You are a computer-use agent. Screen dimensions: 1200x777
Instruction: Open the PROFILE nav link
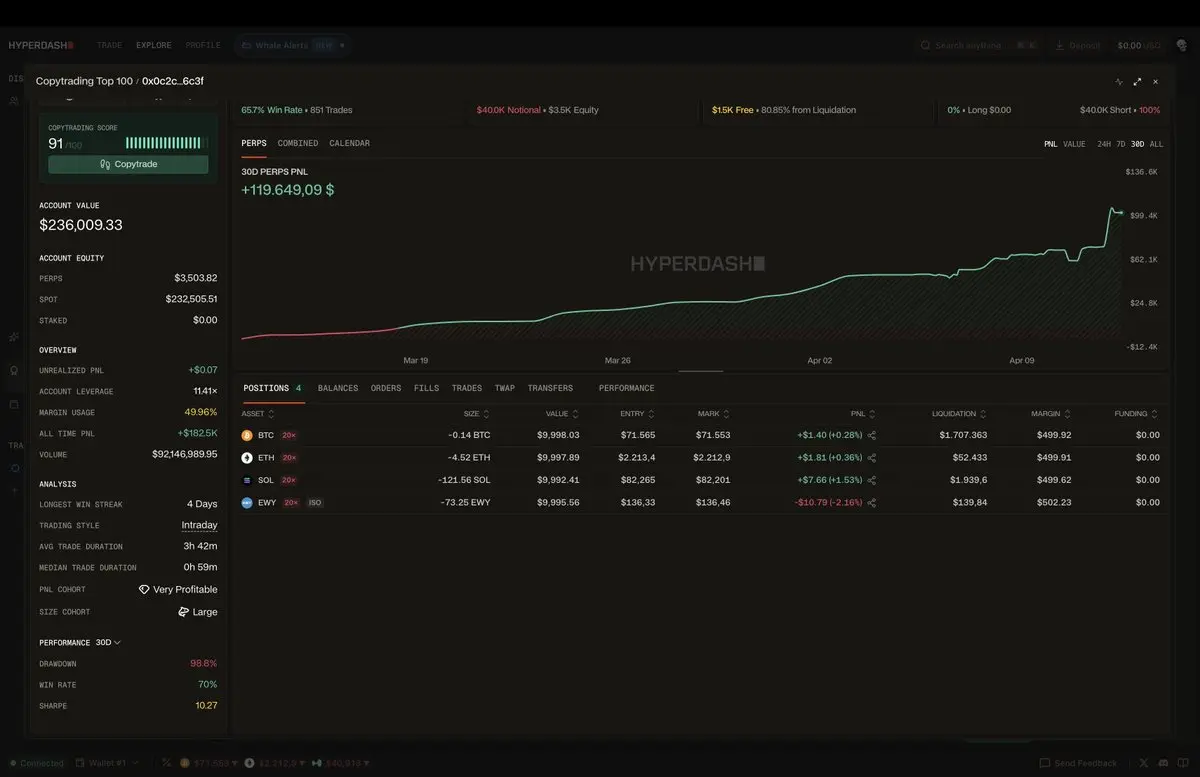[203, 45]
